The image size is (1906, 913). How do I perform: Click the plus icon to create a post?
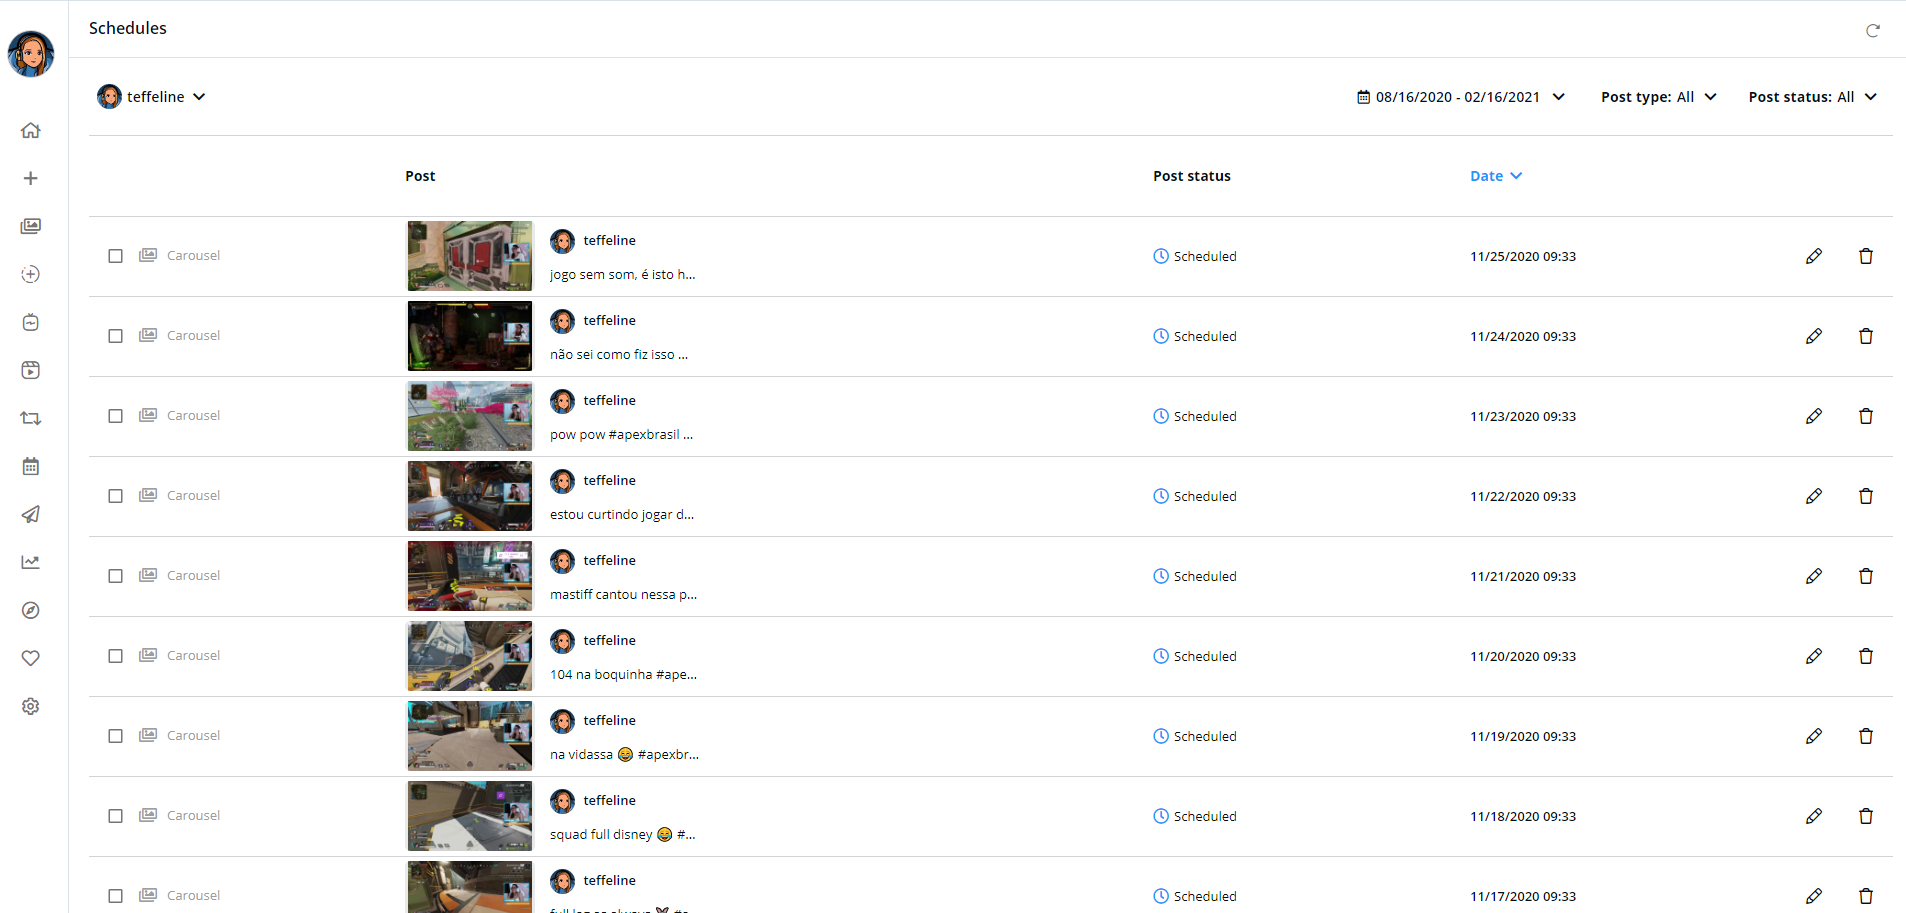coord(31,178)
